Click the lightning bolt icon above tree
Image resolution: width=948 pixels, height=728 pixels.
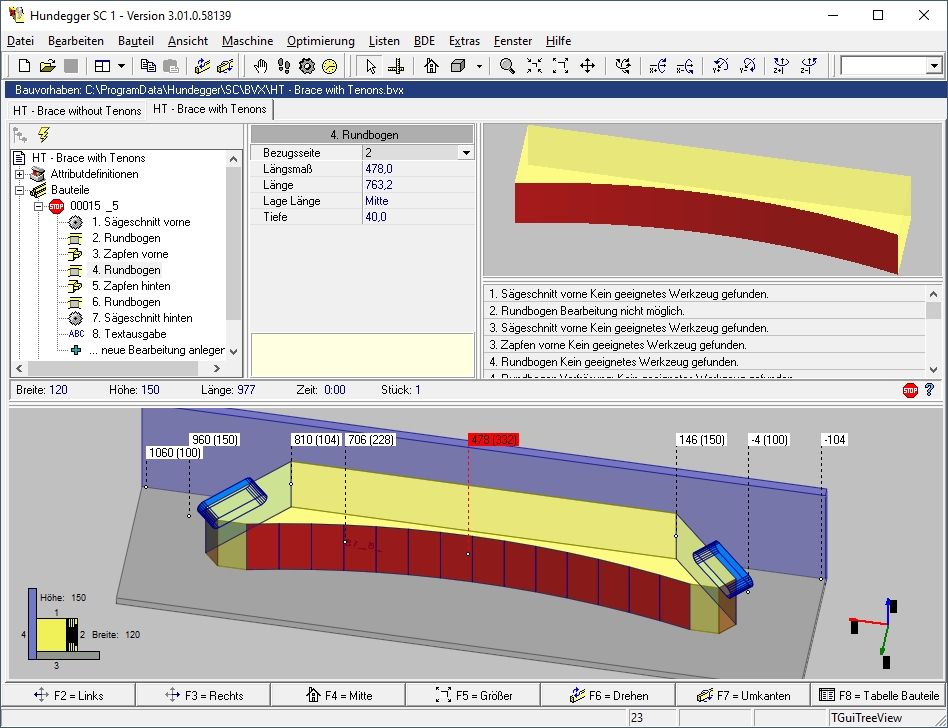coord(44,135)
